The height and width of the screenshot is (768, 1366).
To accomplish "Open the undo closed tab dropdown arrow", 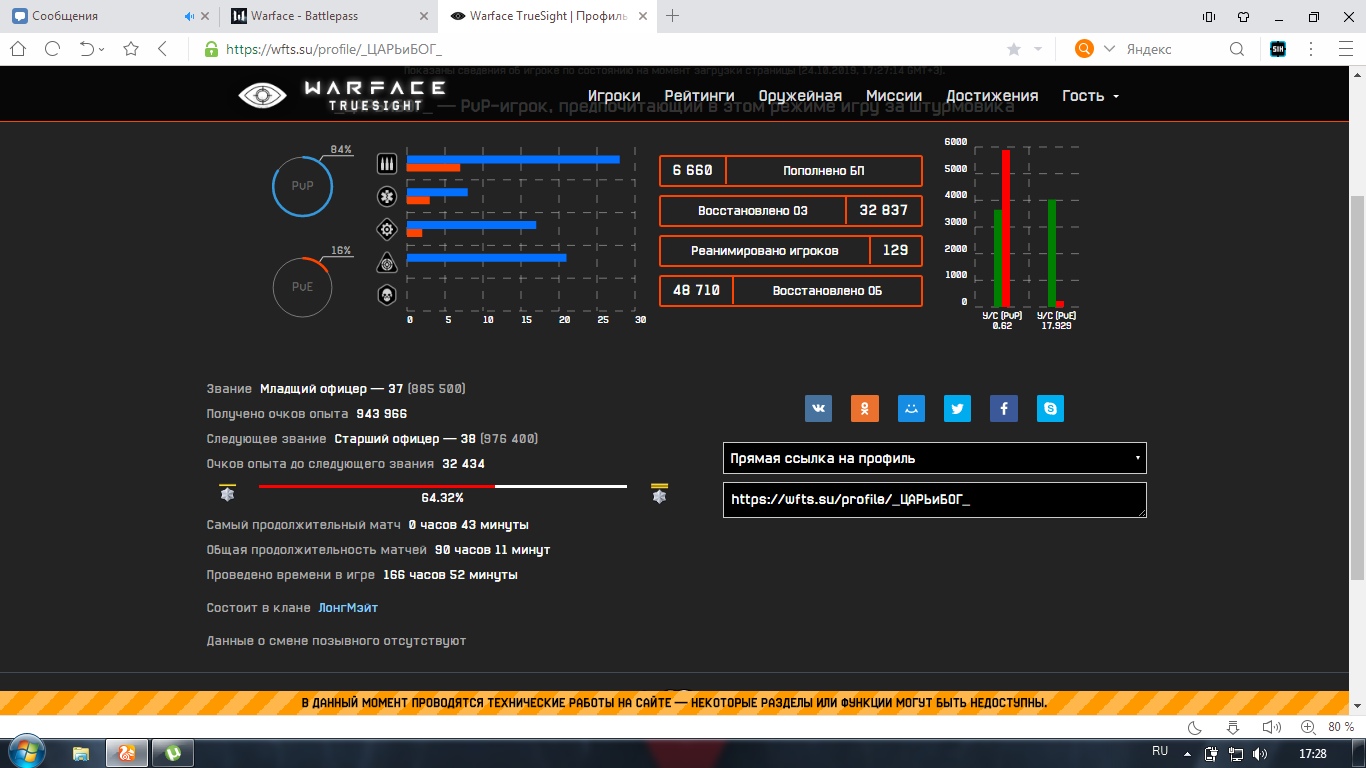I will pyautogui.click(x=102, y=49).
